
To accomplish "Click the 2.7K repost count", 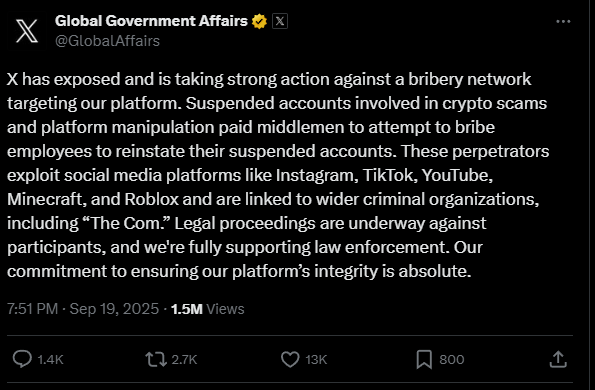I will [x=184, y=360].
